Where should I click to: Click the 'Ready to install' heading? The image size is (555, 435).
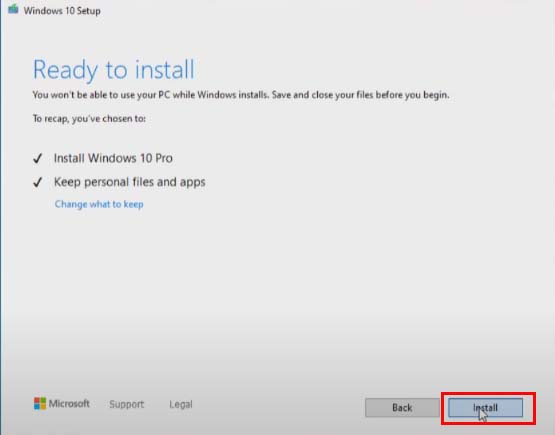(x=114, y=70)
